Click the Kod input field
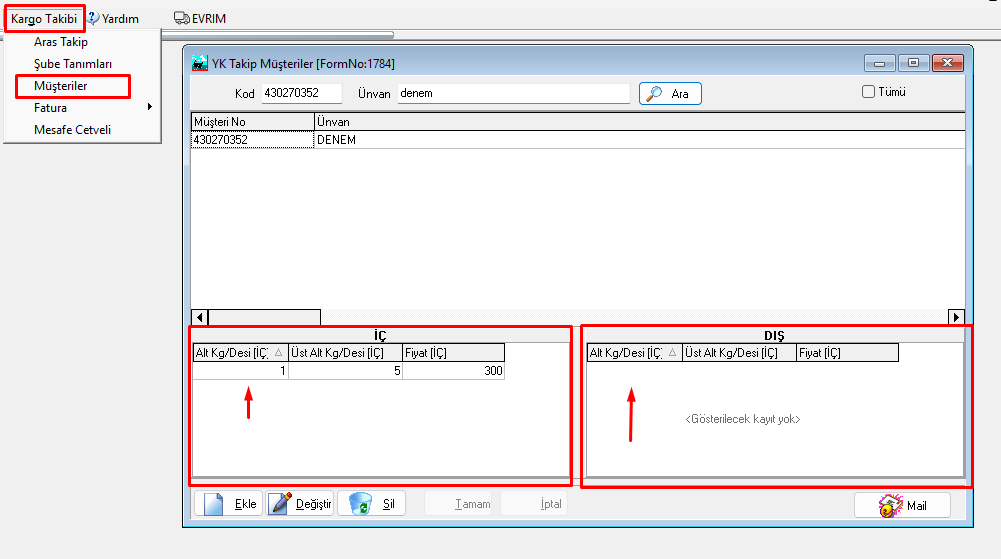This screenshot has height=559, width=1001. 301,93
